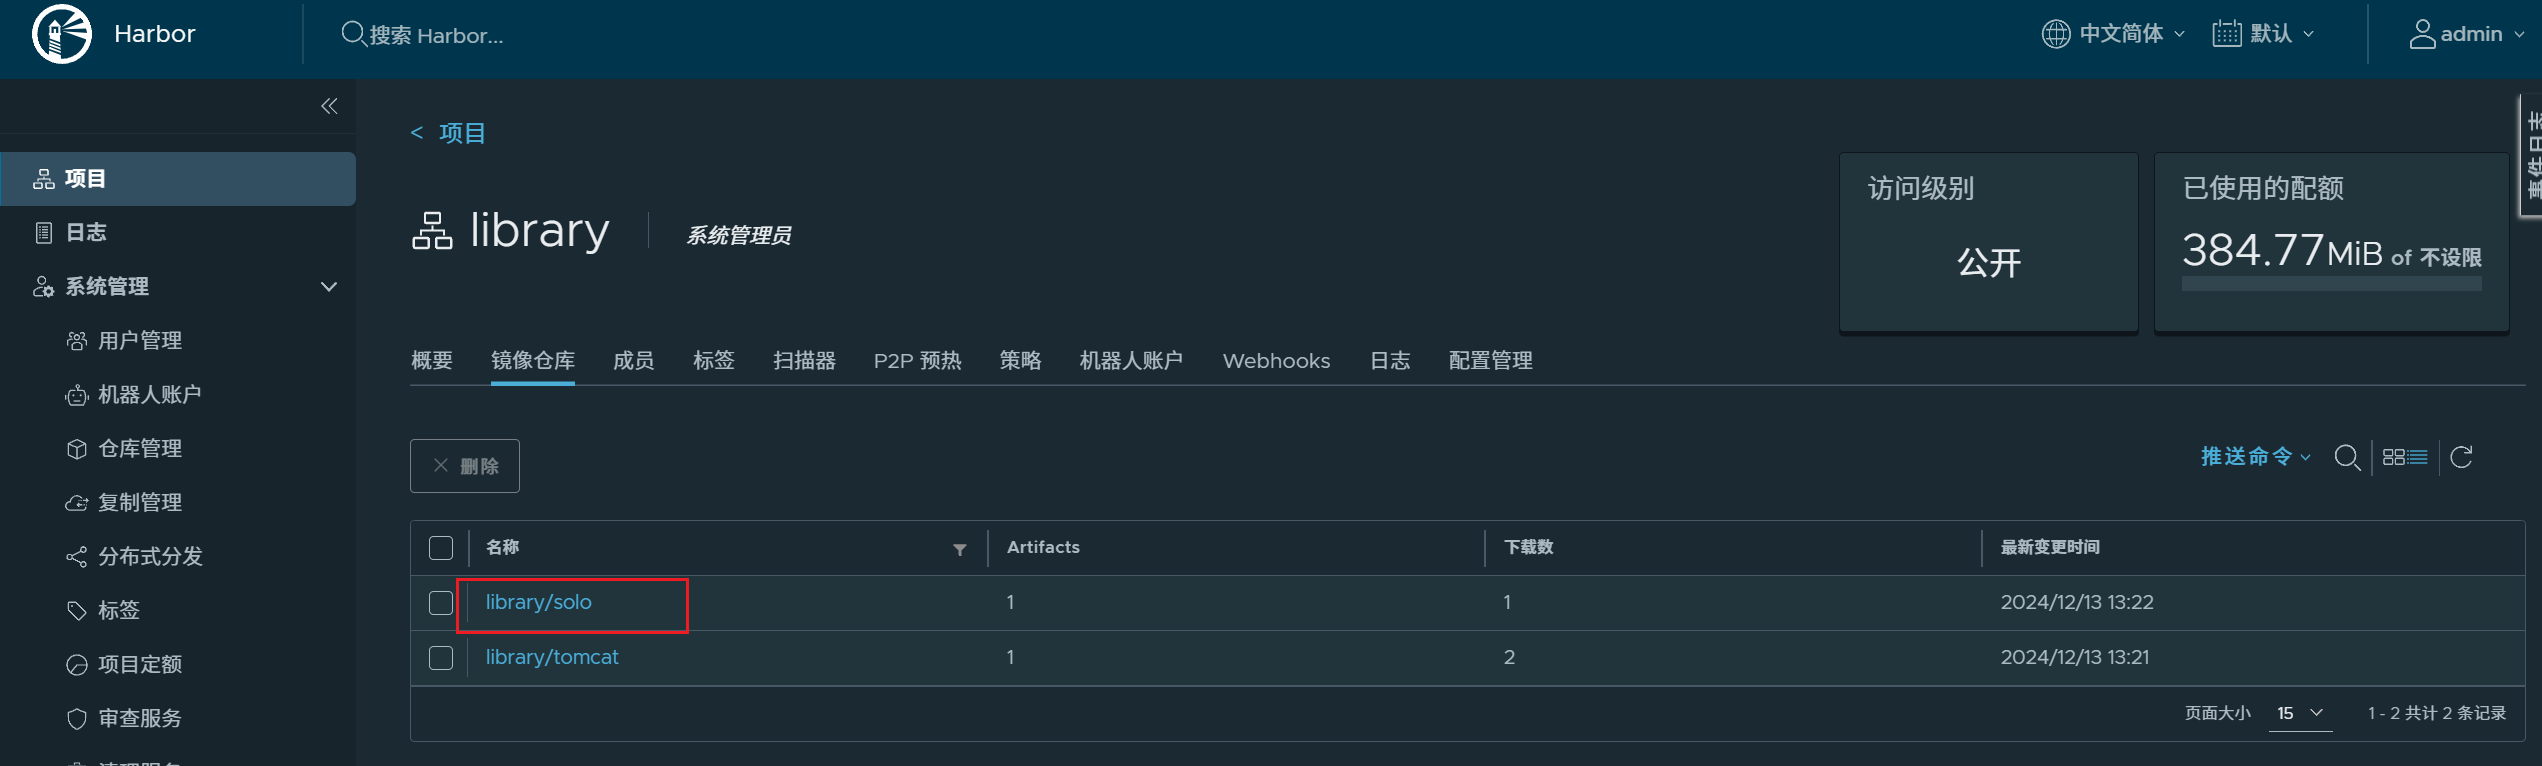Click the search magnifier in table toolbar
2542x766 pixels.
point(2347,458)
